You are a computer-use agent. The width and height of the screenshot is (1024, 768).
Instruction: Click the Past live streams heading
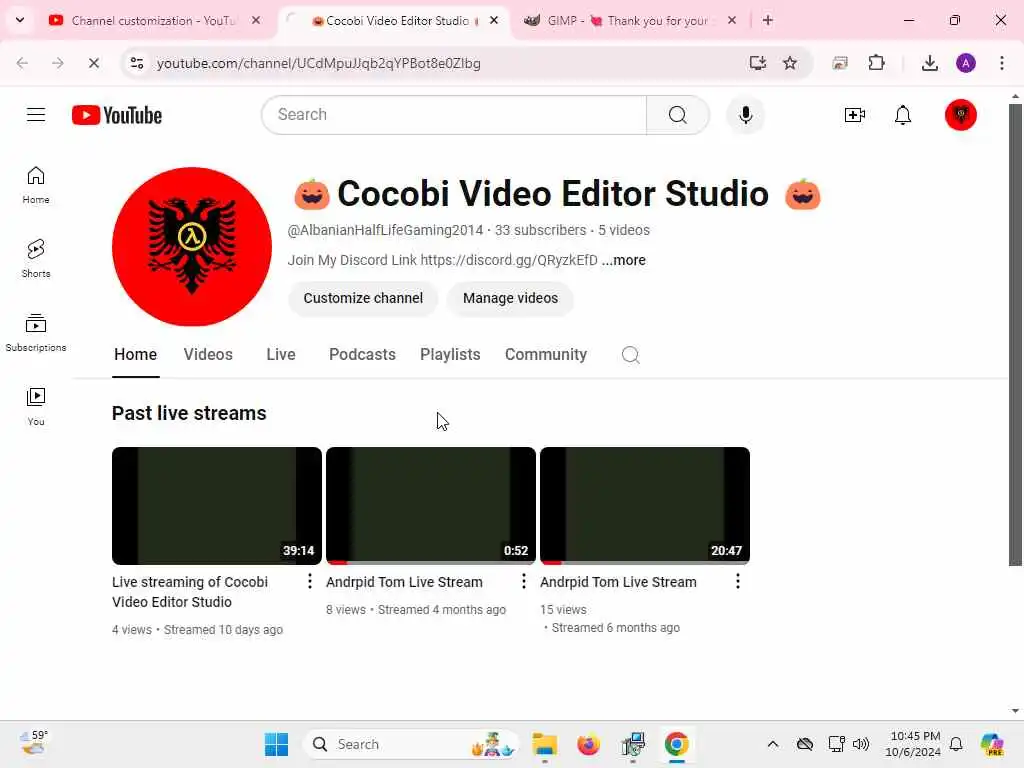(x=189, y=413)
